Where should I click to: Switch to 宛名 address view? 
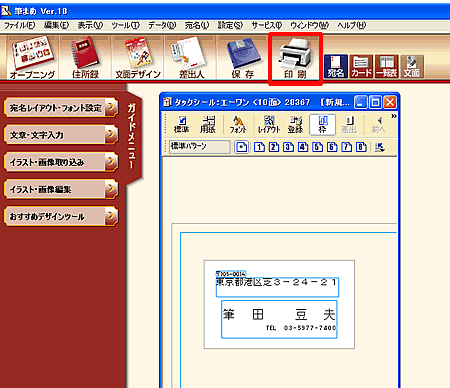(x=336, y=67)
